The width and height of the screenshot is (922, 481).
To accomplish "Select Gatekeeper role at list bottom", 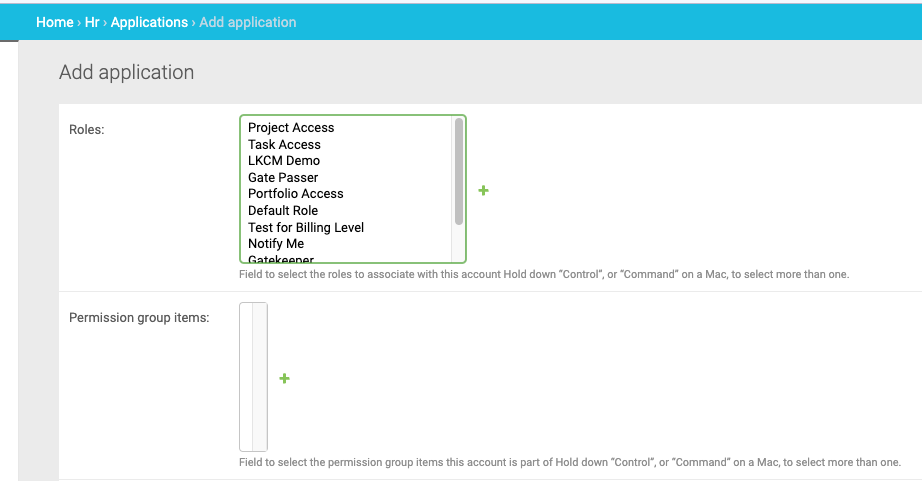I will click(x=281, y=259).
